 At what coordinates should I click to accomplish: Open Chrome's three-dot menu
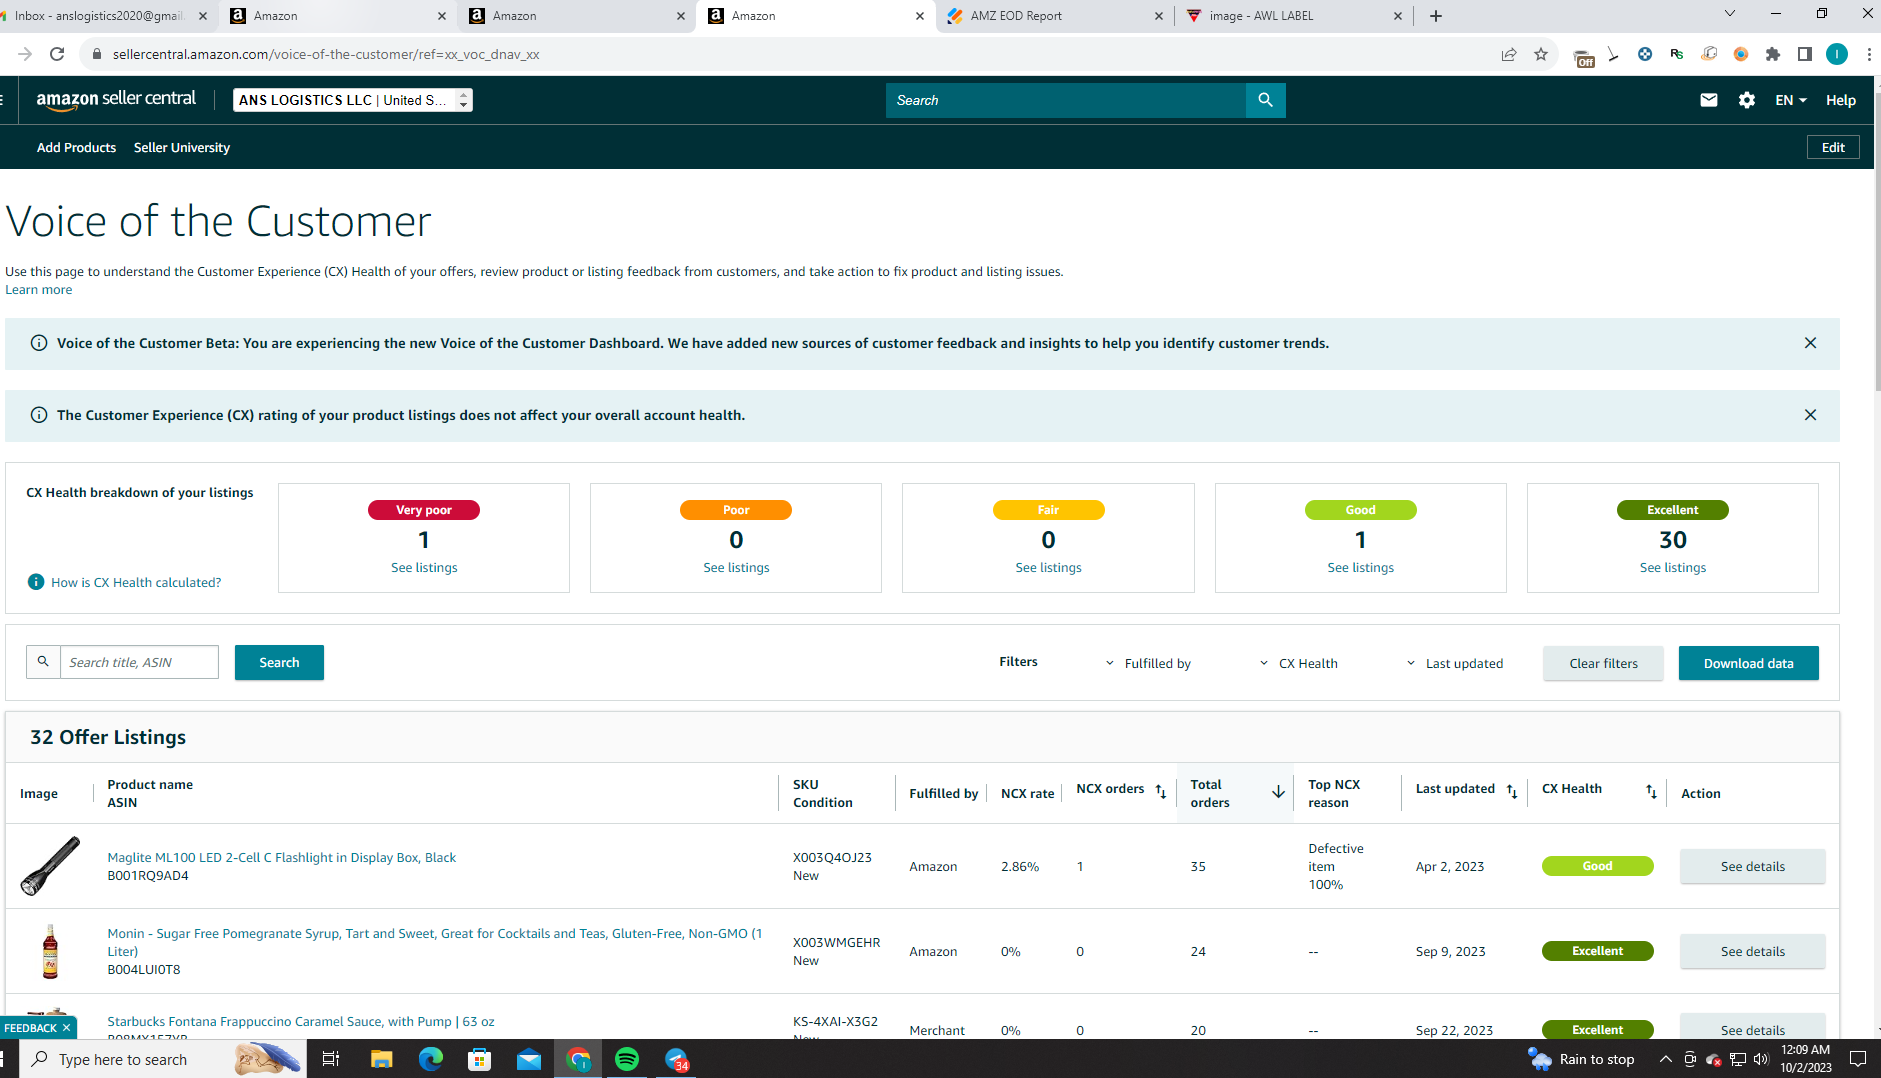pyautogui.click(x=1868, y=54)
